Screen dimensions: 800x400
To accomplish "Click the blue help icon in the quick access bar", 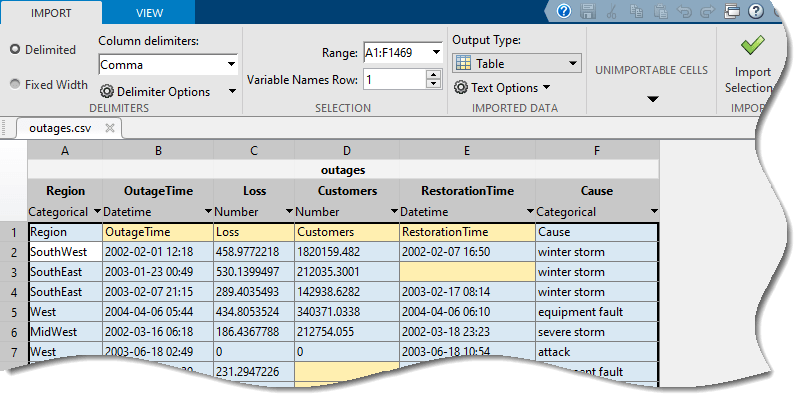I will click(x=564, y=12).
